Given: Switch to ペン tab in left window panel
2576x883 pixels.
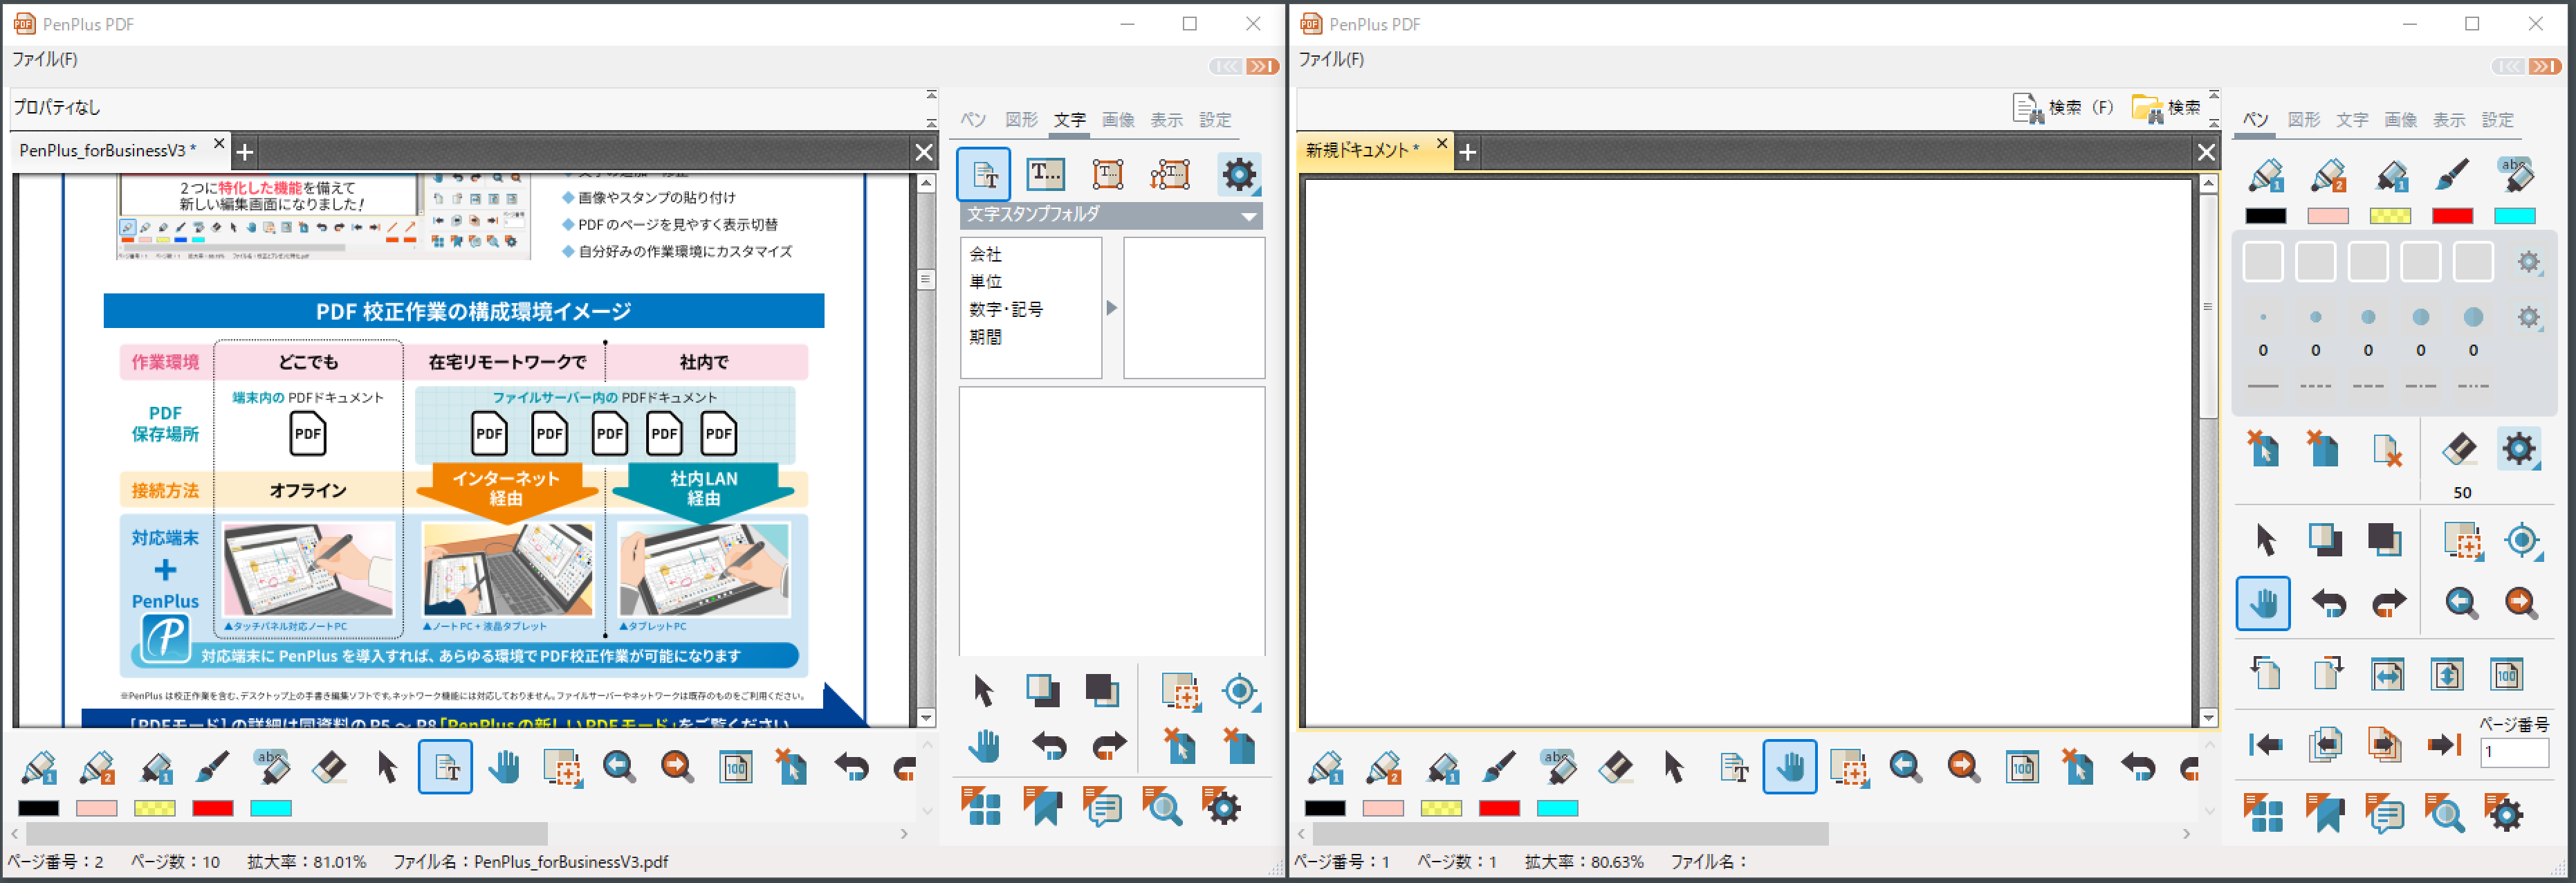Looking at the screenshot, I should (x=973, y=119).
